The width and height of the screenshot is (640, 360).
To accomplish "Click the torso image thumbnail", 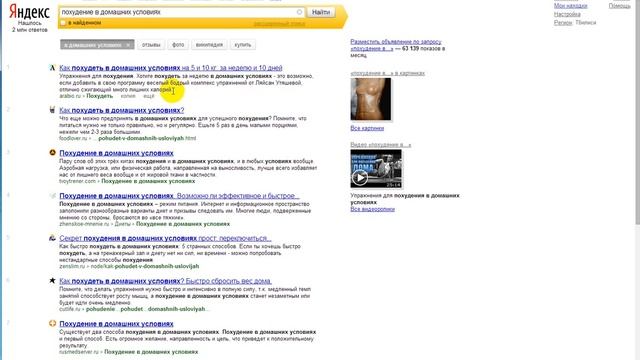I will click(371, 99).
